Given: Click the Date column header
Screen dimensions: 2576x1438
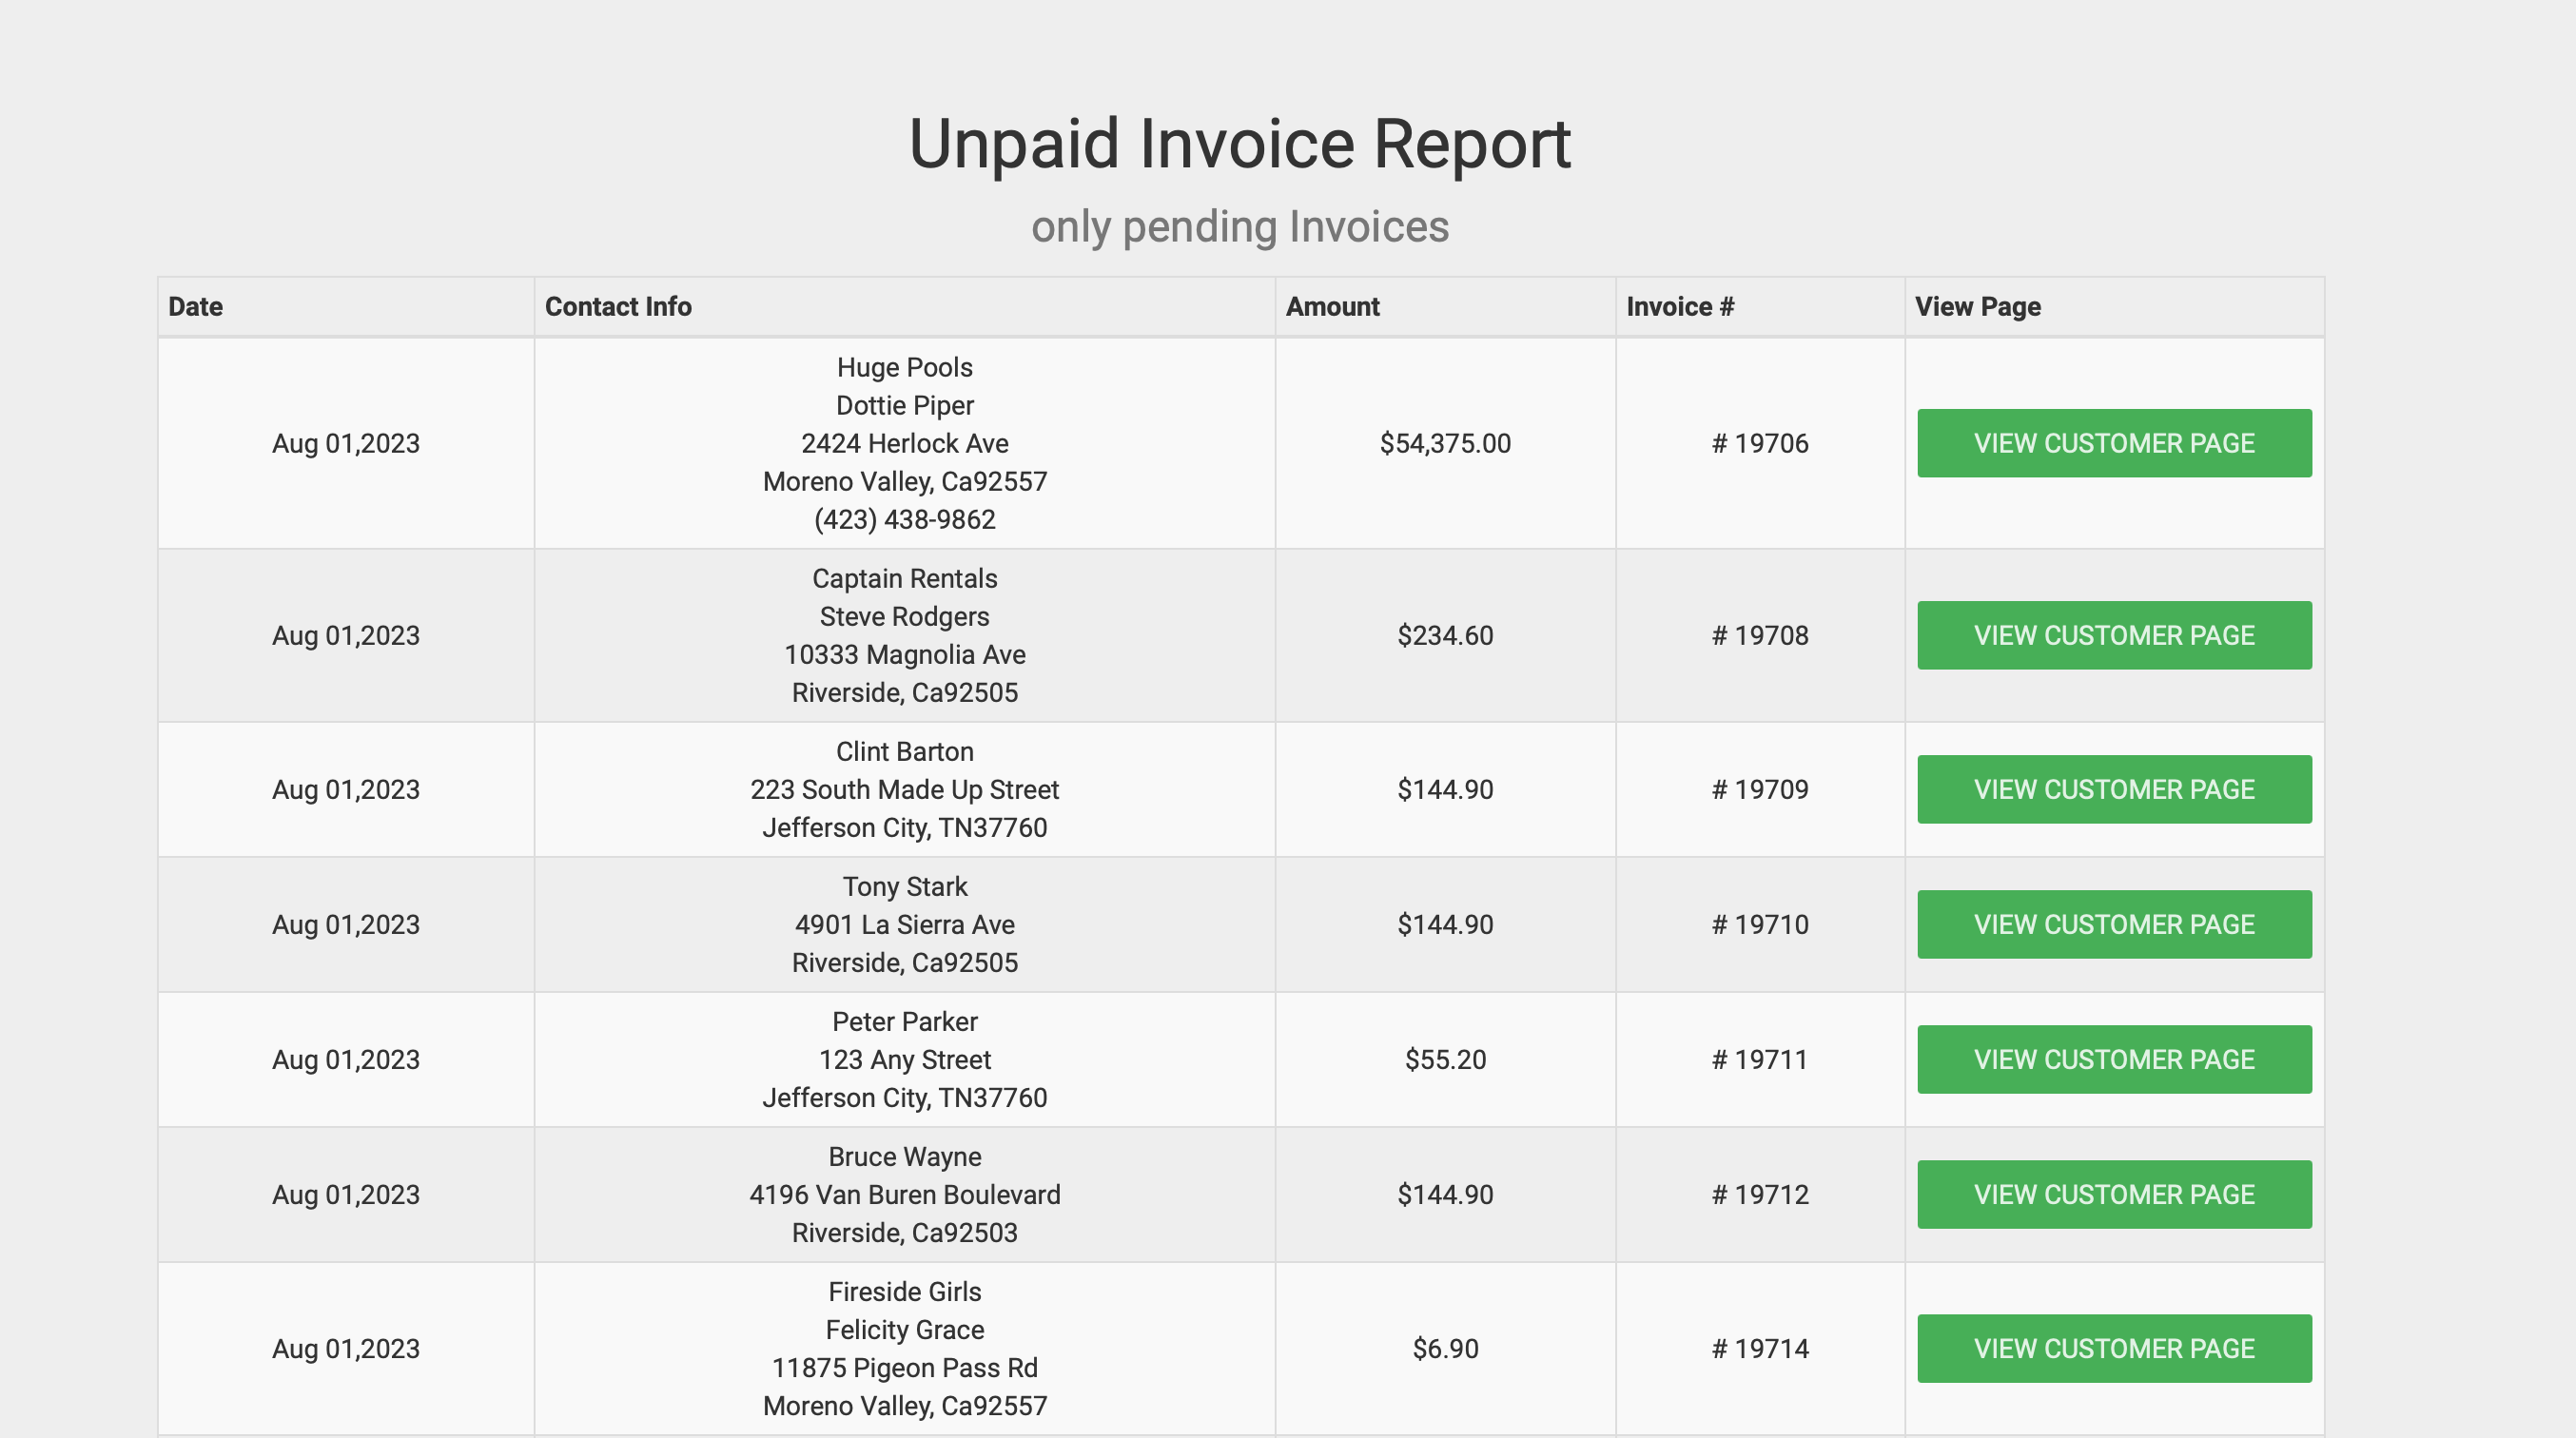Looking at the screenshot, I should pyautogui.click(x=195, y=307).
